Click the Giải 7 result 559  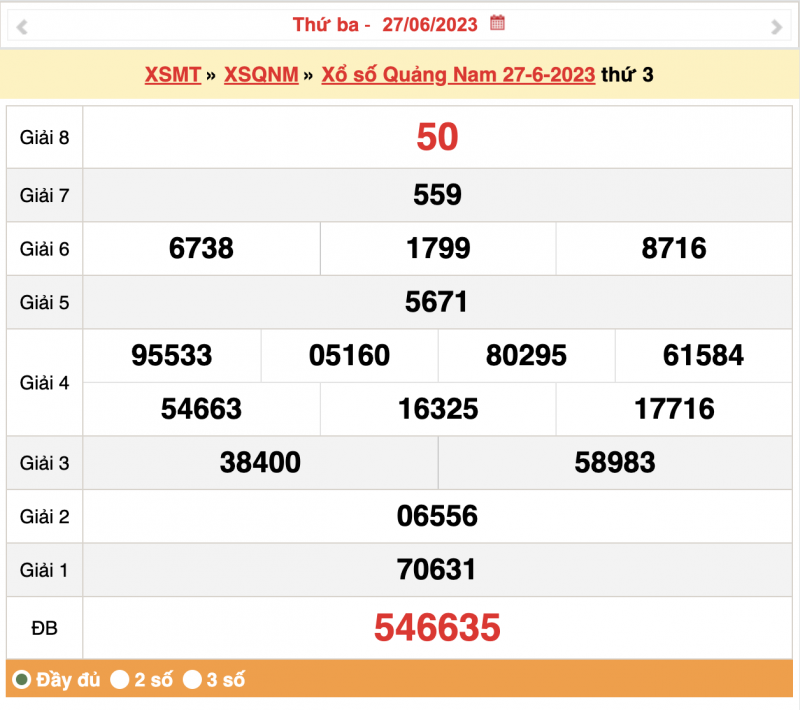coord(437,194)
